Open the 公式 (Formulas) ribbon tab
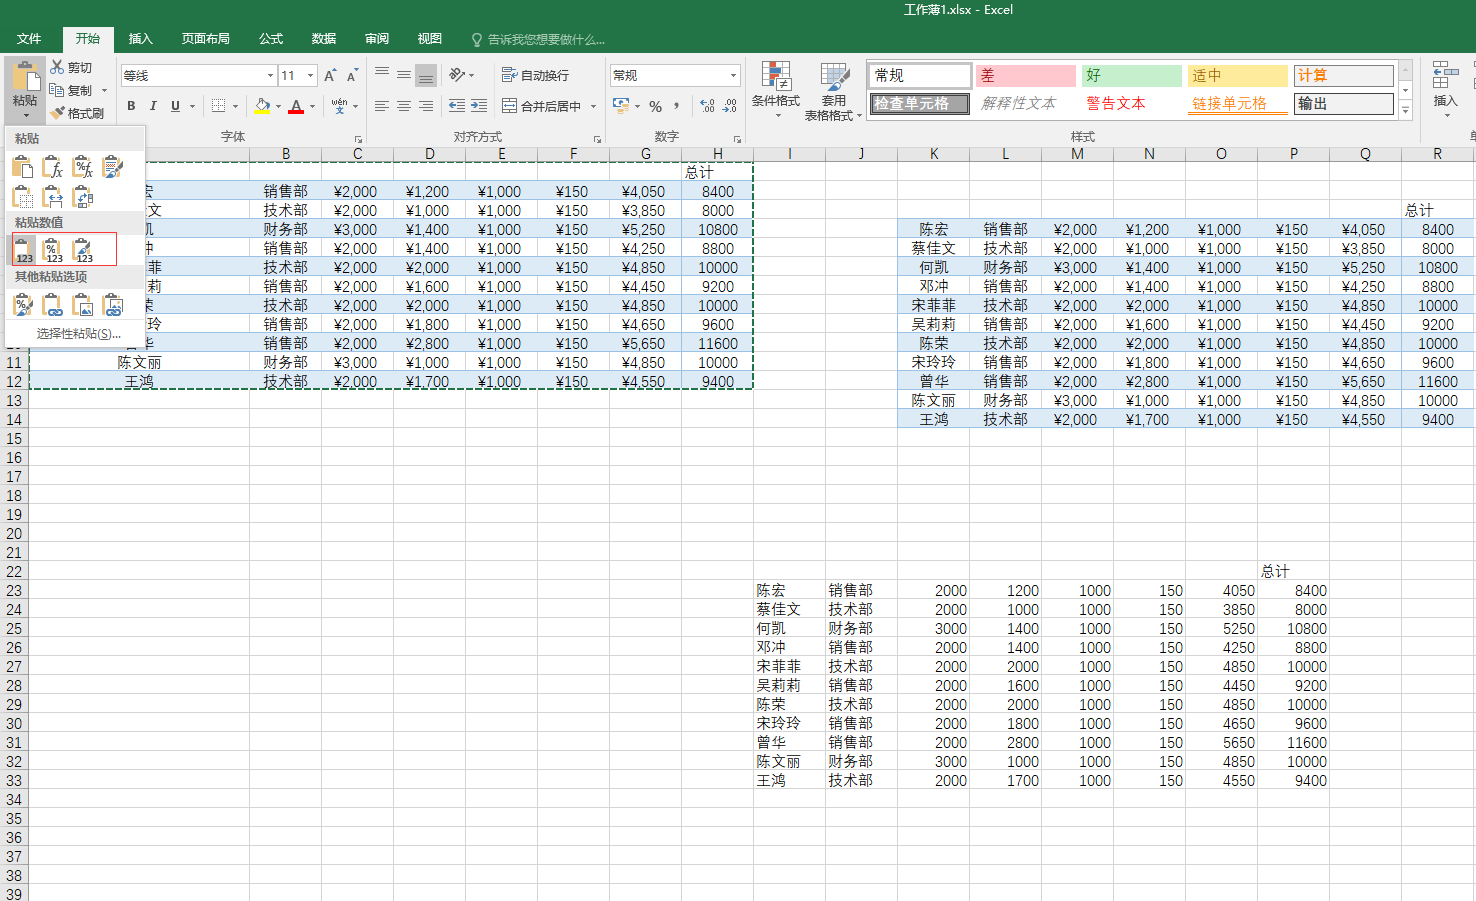The width and height of the screenshot is (1476, 901). (x=271, y=39)
